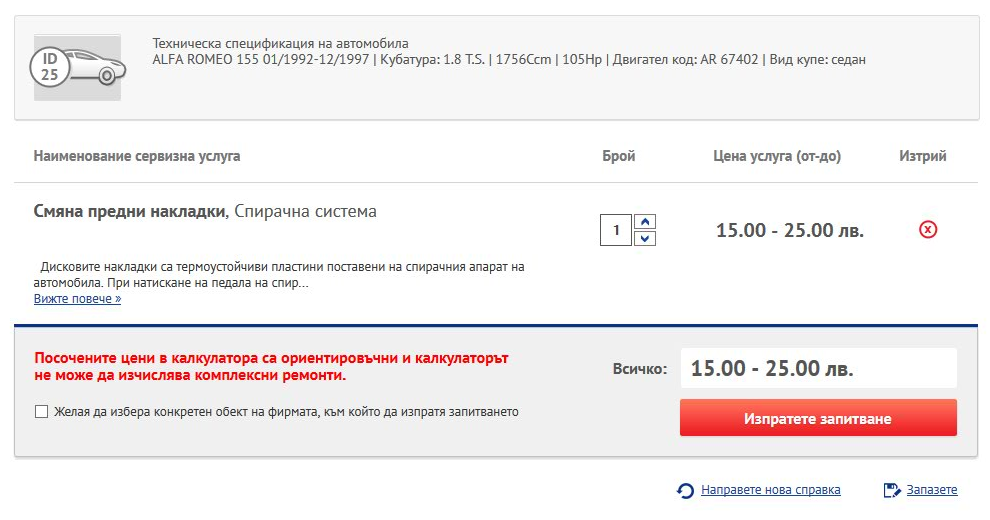
Task: Click the total price field 15.00 - 25.00 лв.
Action: pyautogui.click(x=818, y=368)
